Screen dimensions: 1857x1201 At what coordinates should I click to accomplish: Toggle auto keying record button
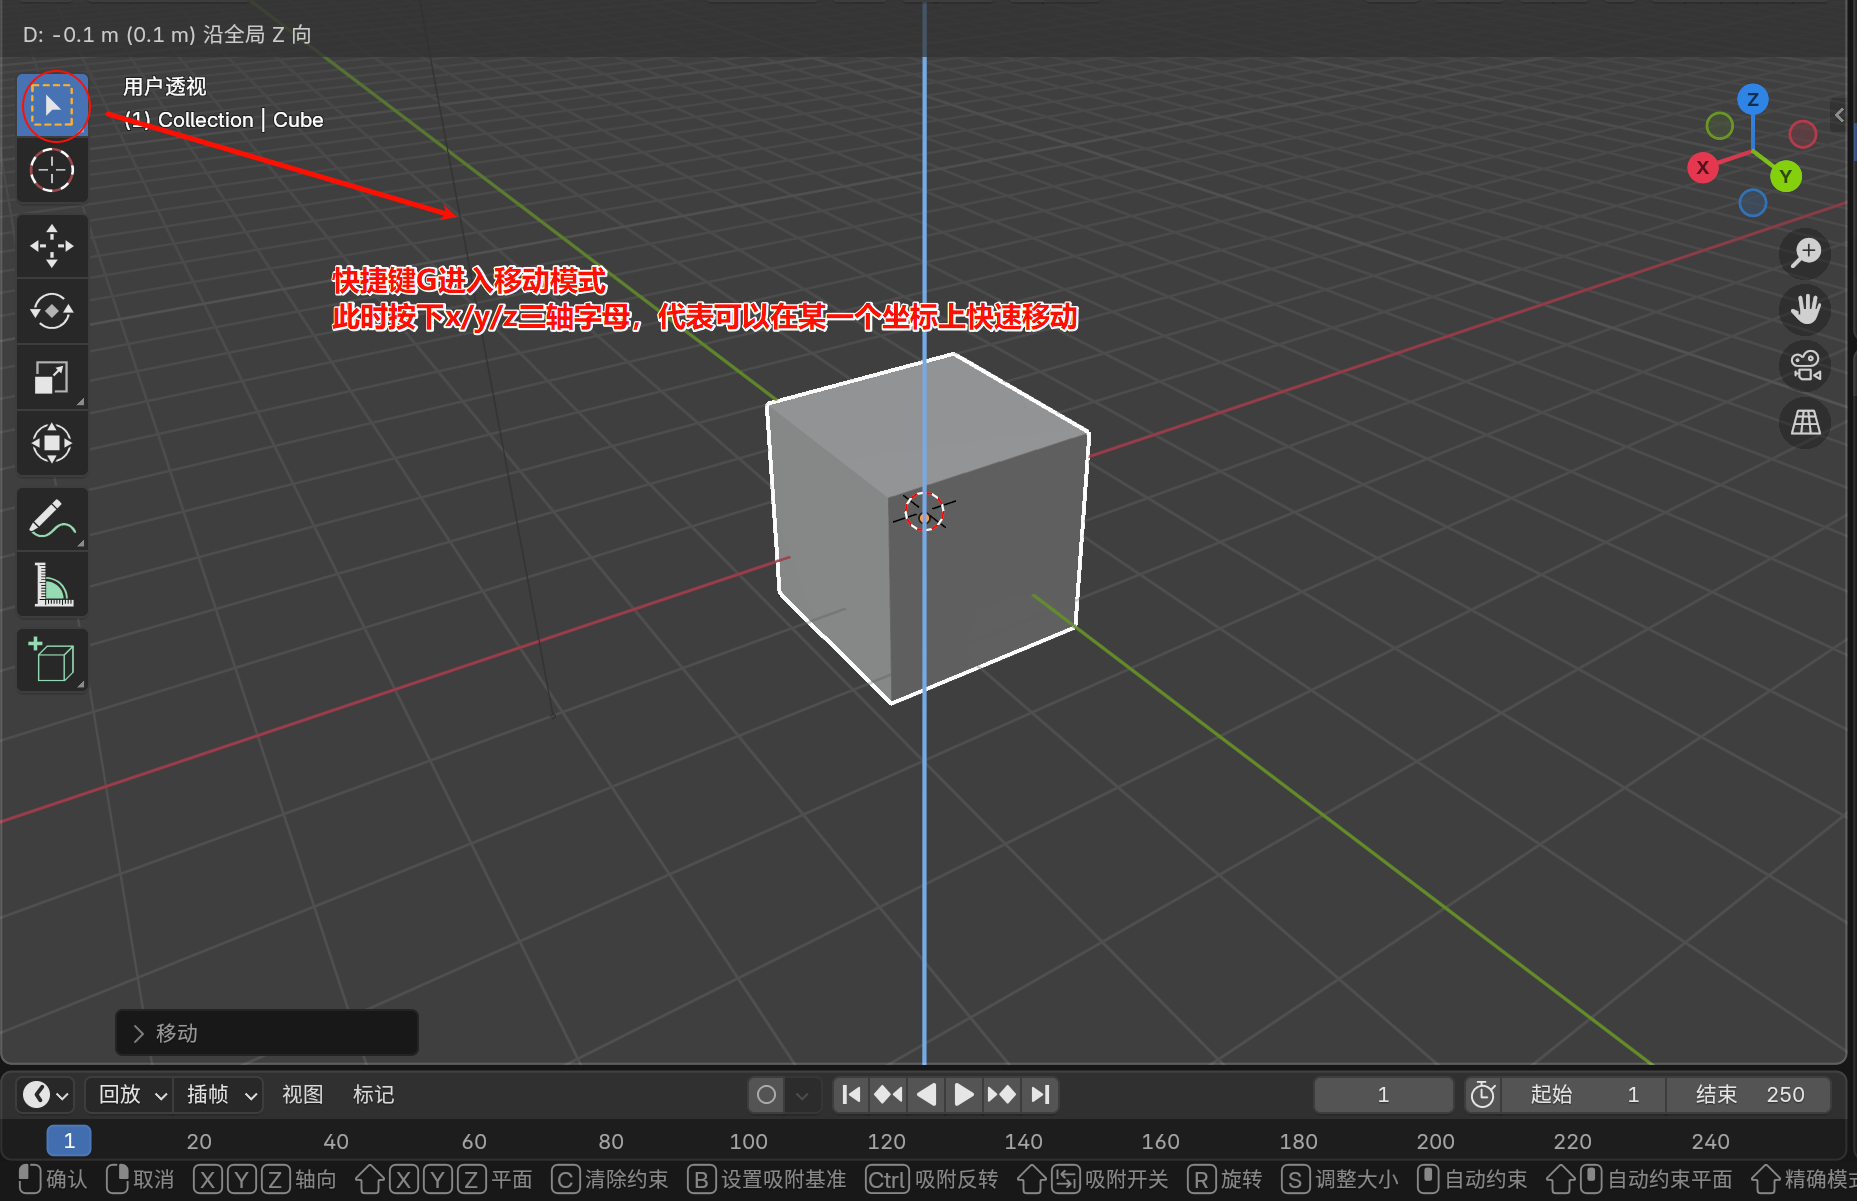[x=767, y=1095]
